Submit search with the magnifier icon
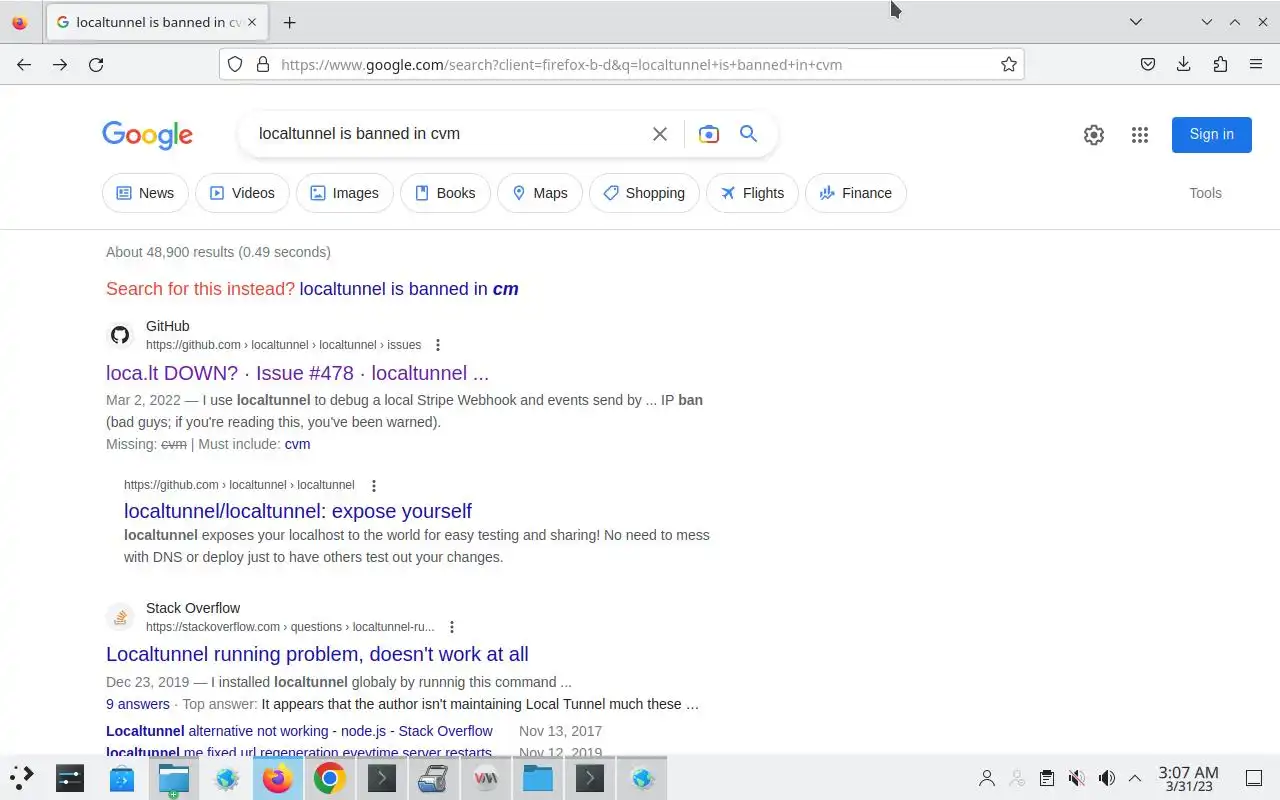Viewport: 1280px width, 800px height. tap(748, 134)
